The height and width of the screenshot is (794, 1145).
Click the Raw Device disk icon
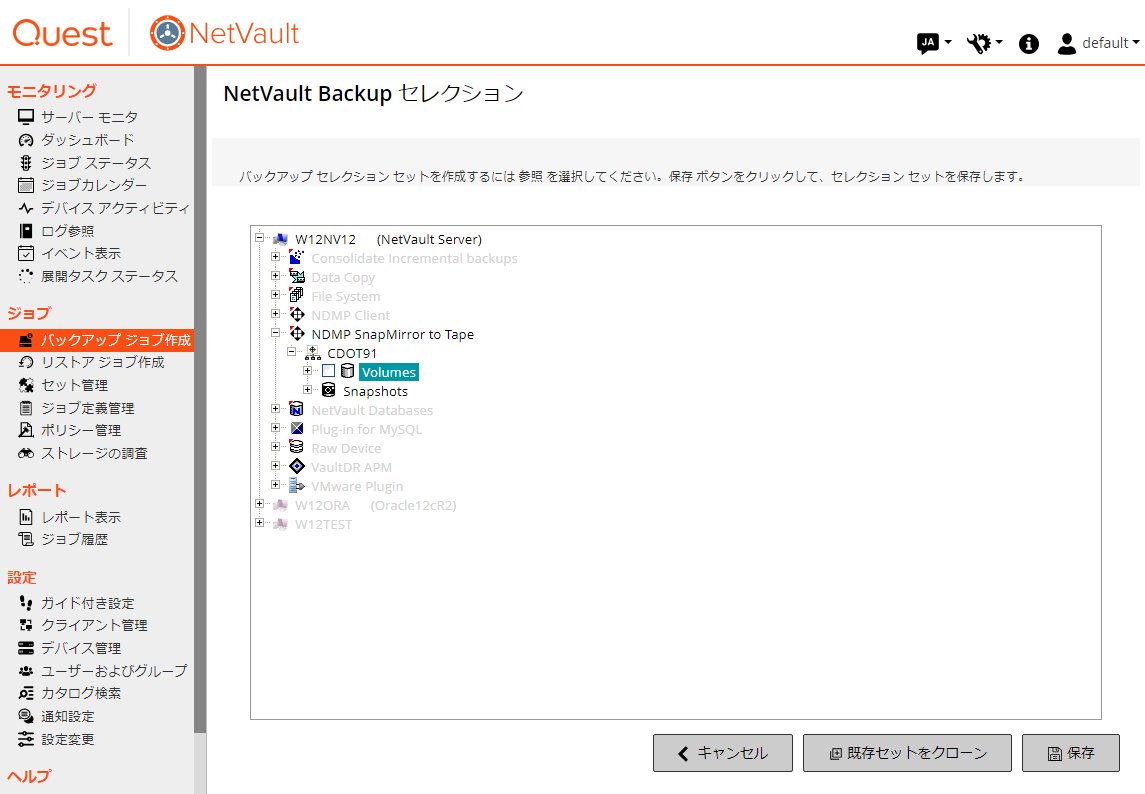click(296, 448)
